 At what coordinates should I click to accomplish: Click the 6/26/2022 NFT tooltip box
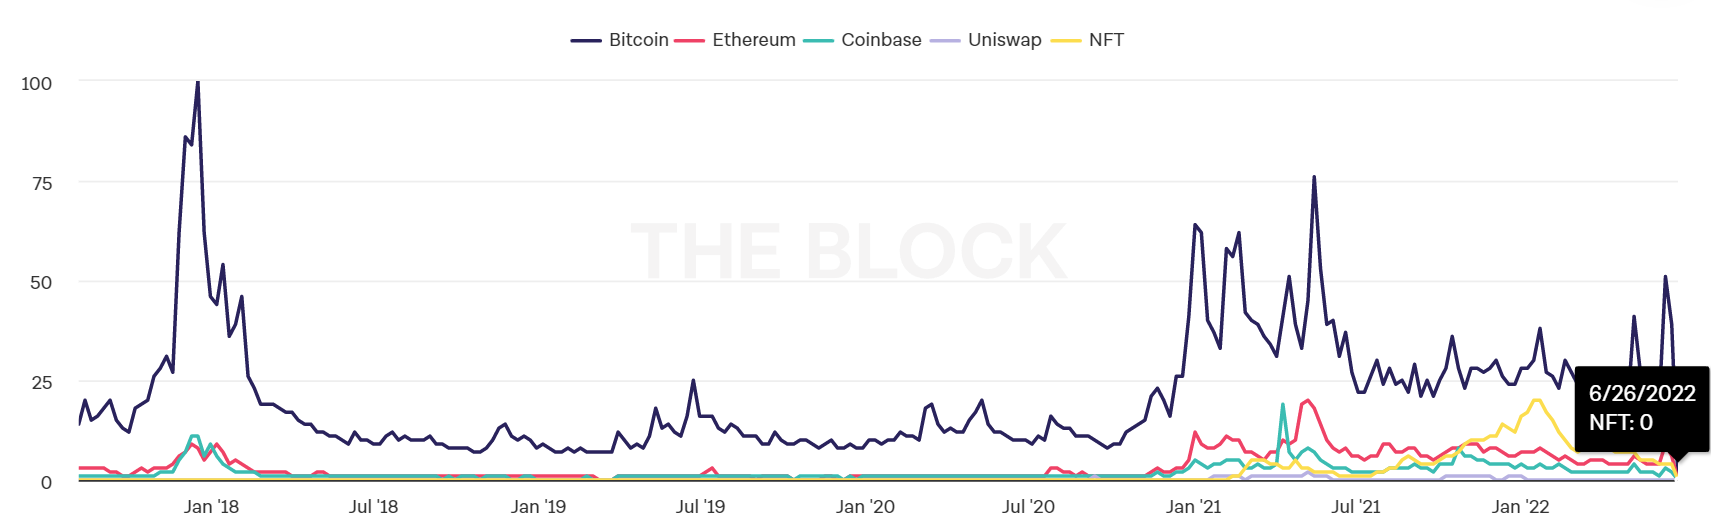coord(1641,408)
